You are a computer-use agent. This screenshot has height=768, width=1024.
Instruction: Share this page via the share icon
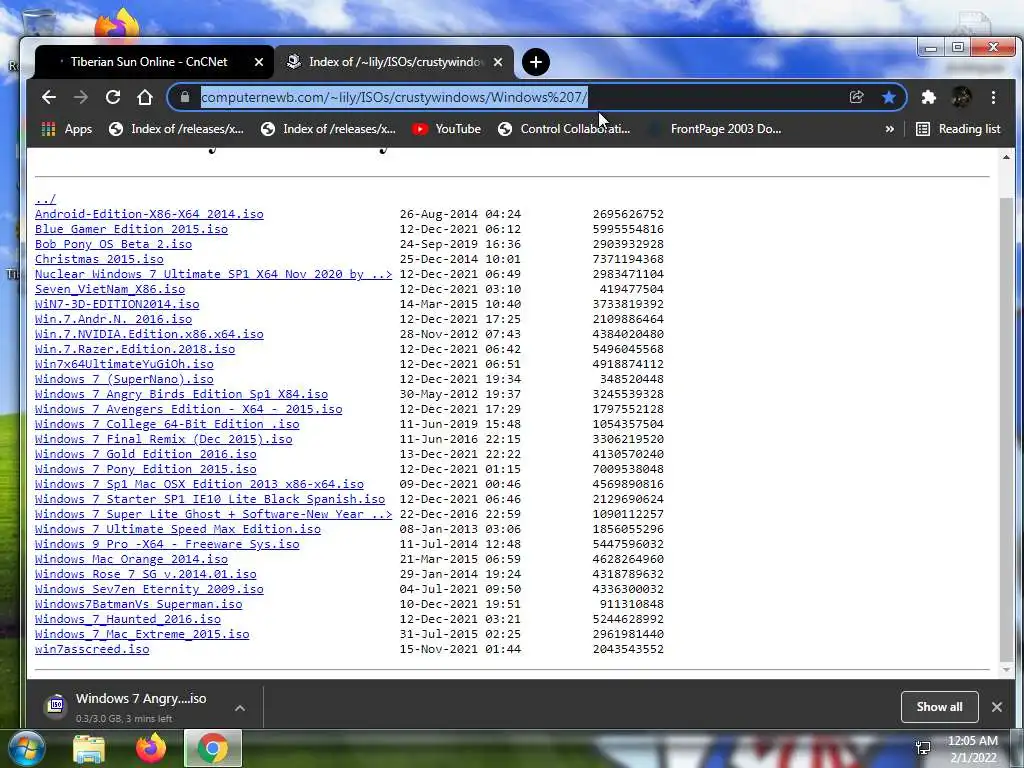pyautogui.click(x=856, y=97)
